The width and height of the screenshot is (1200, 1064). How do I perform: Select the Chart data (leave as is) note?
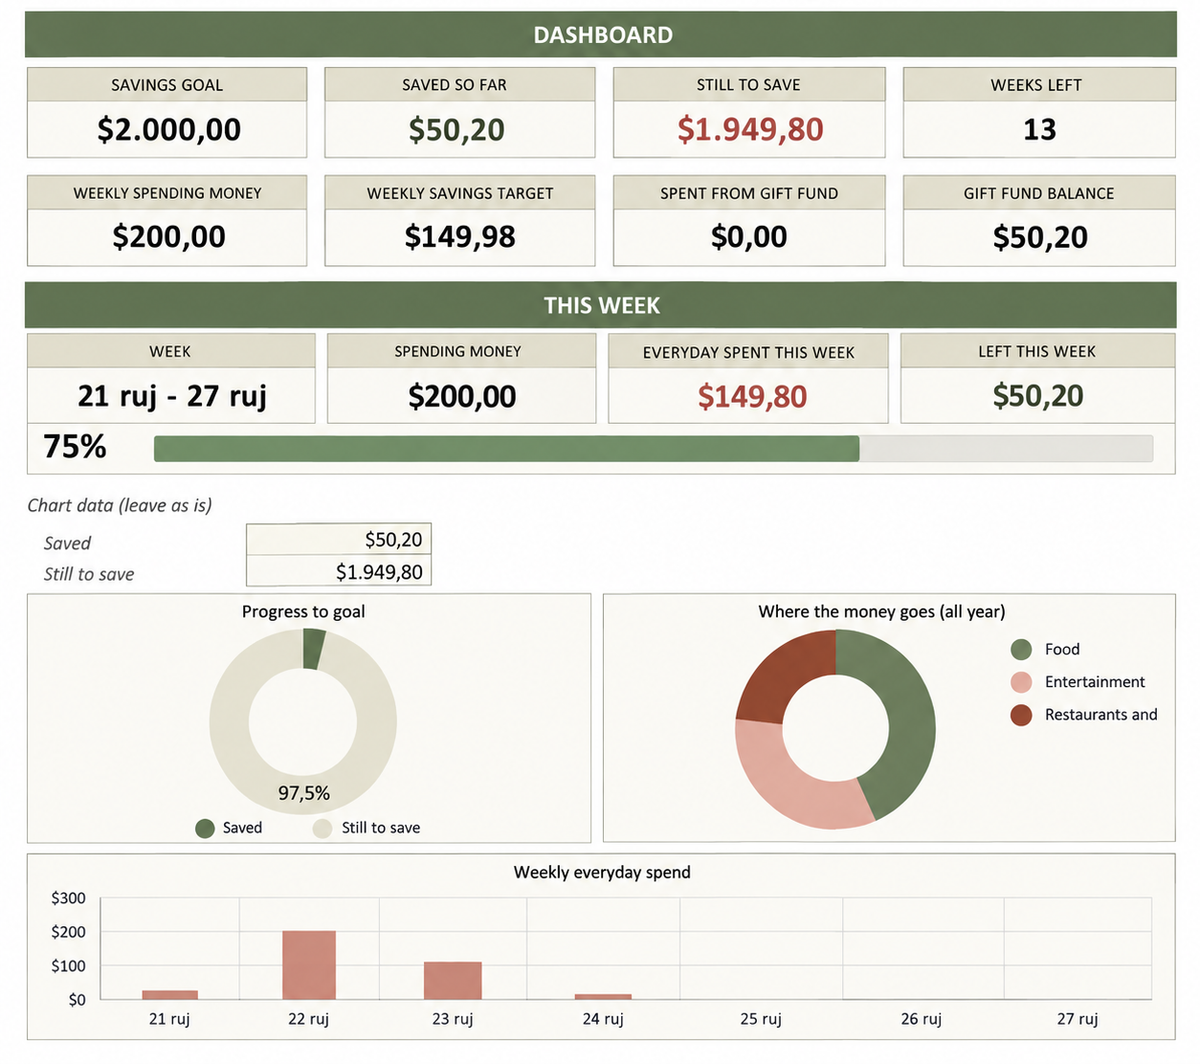[120, 505]
